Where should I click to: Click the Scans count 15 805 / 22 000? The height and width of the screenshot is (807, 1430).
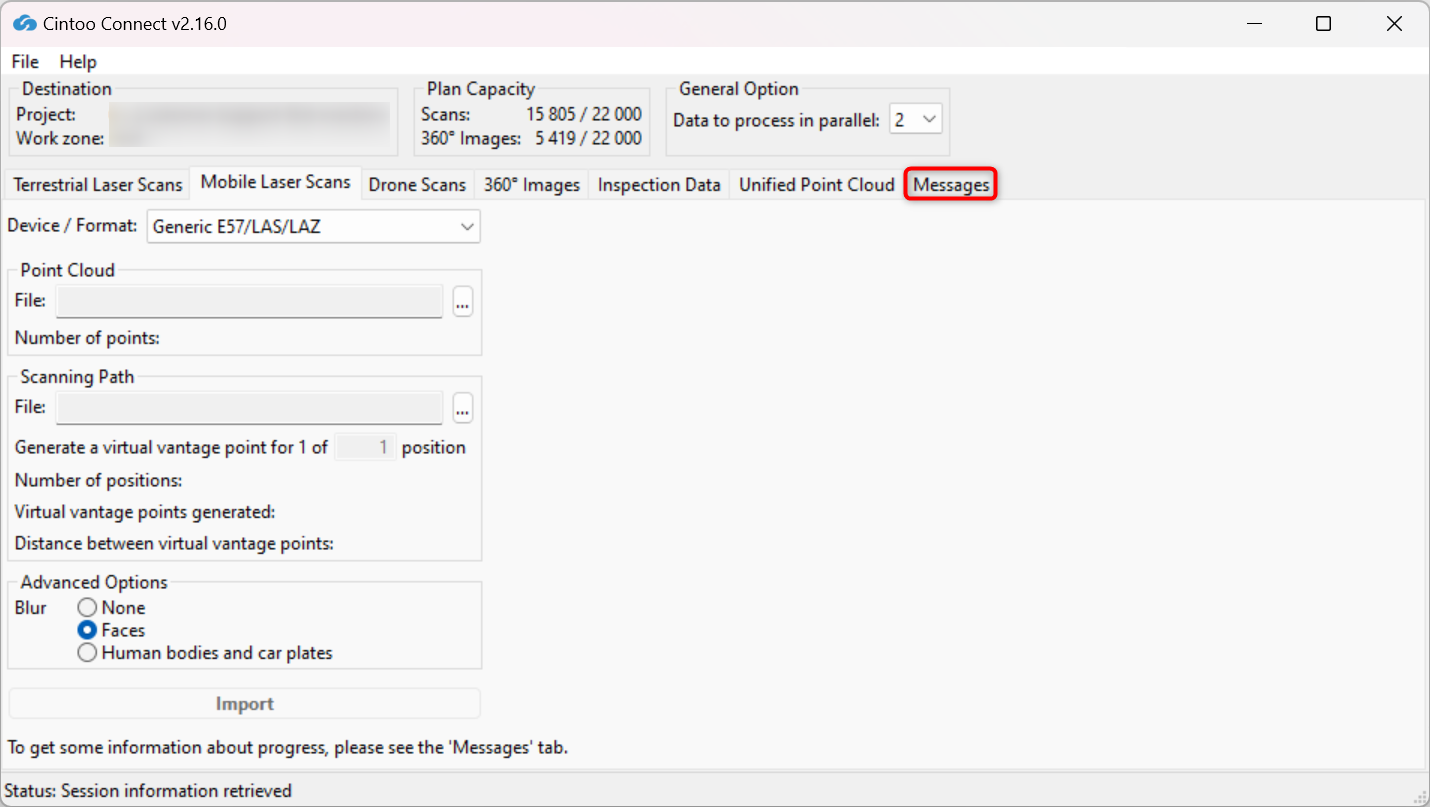tap(584, 115)
